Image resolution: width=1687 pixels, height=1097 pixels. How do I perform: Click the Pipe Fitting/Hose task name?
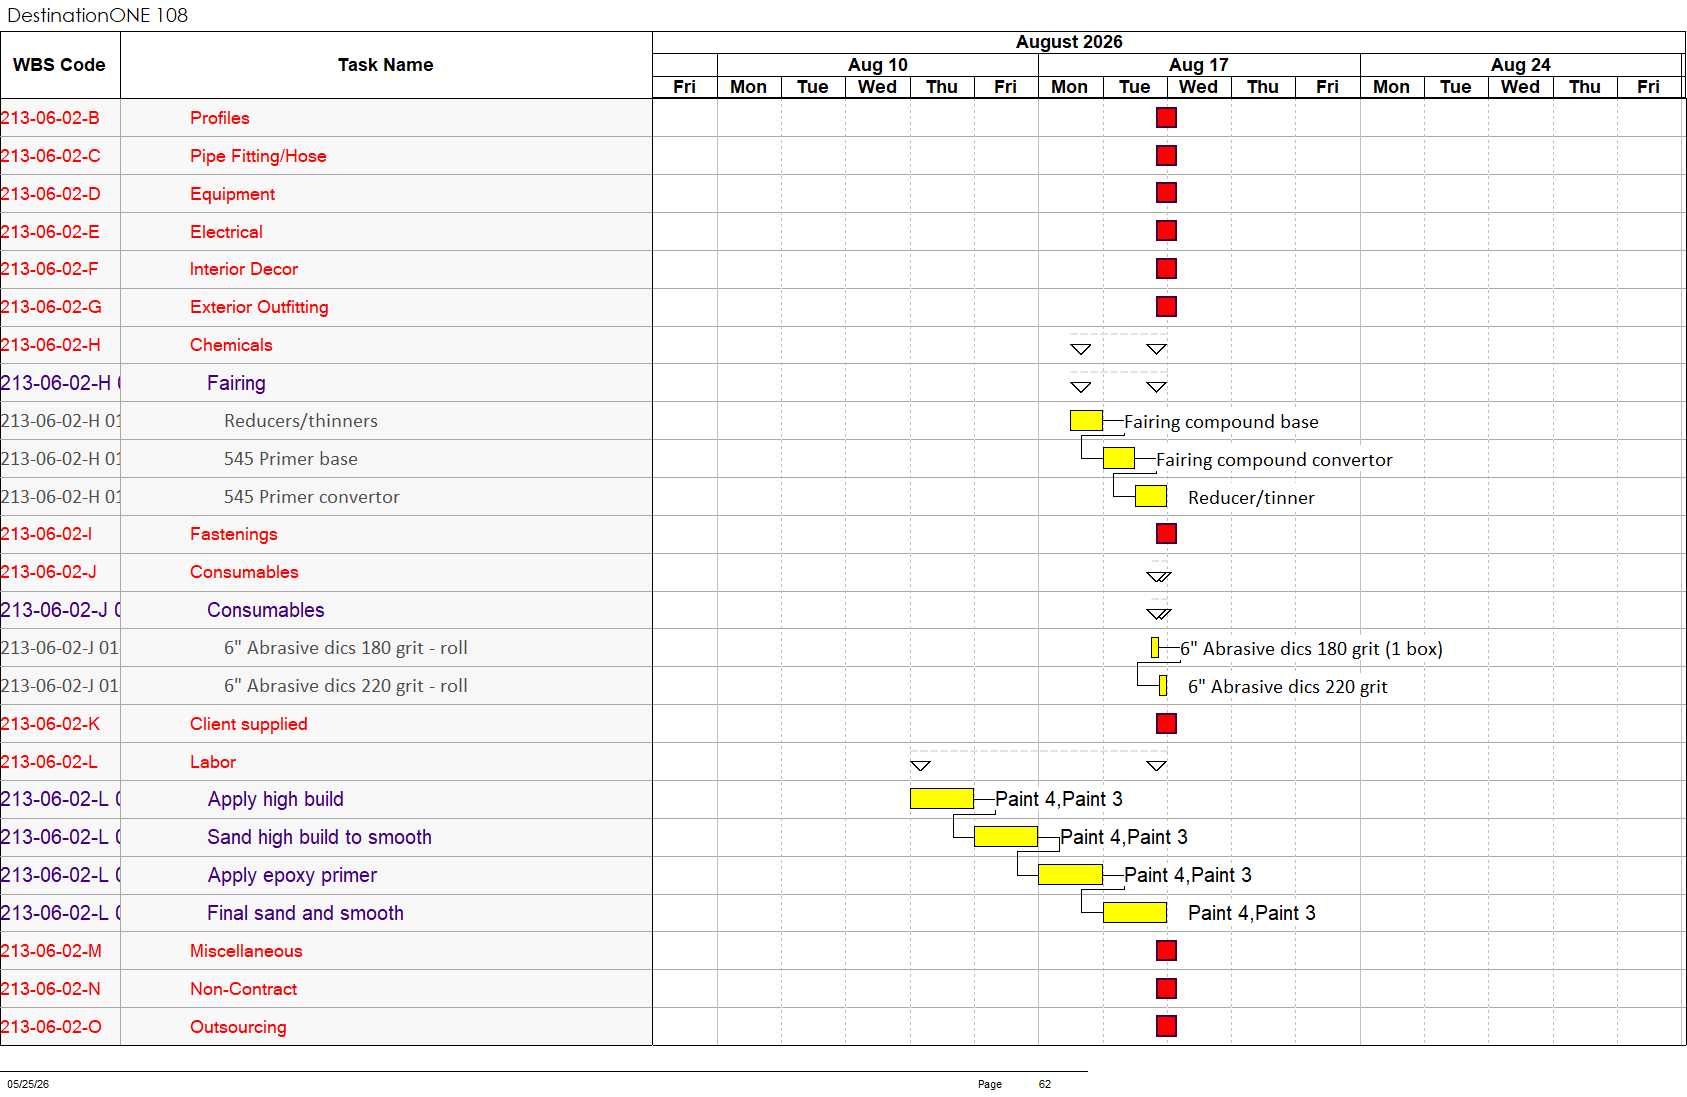(x=258, y=156)
